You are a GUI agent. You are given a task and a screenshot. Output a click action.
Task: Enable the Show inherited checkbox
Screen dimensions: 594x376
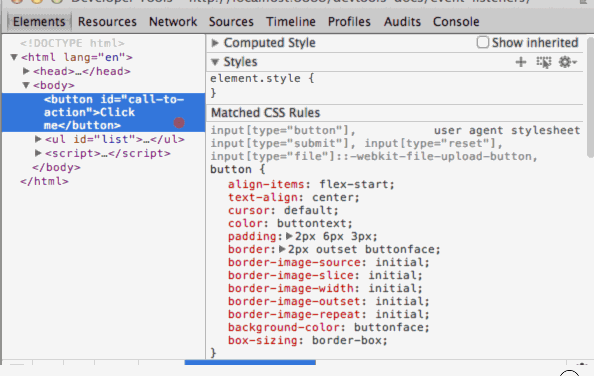(483, 42)
